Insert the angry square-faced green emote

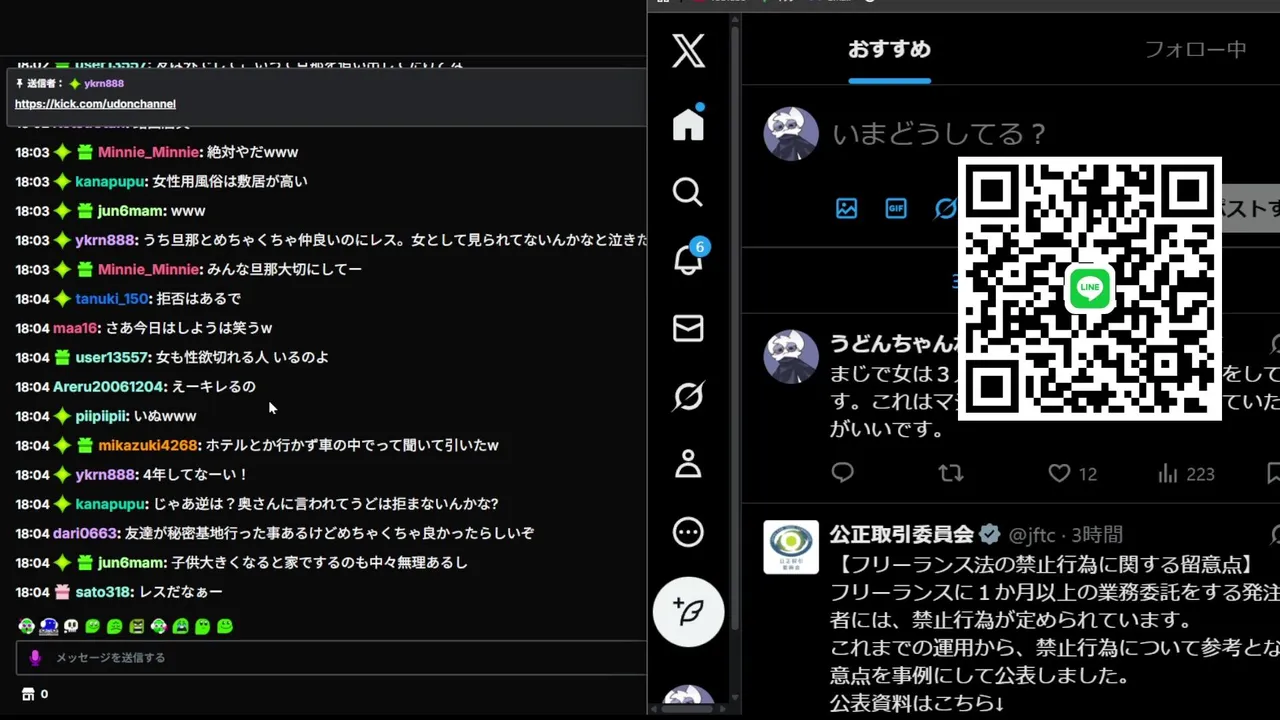(137, 627)
